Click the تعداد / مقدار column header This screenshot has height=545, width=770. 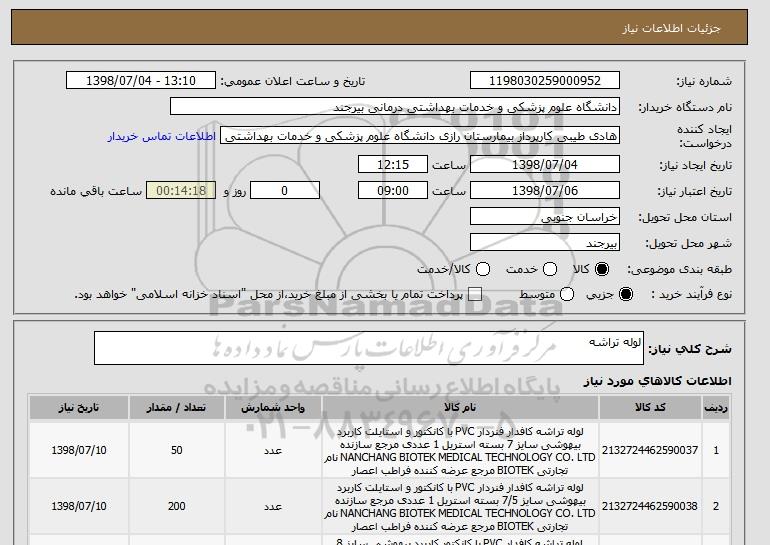pos(177,408)
